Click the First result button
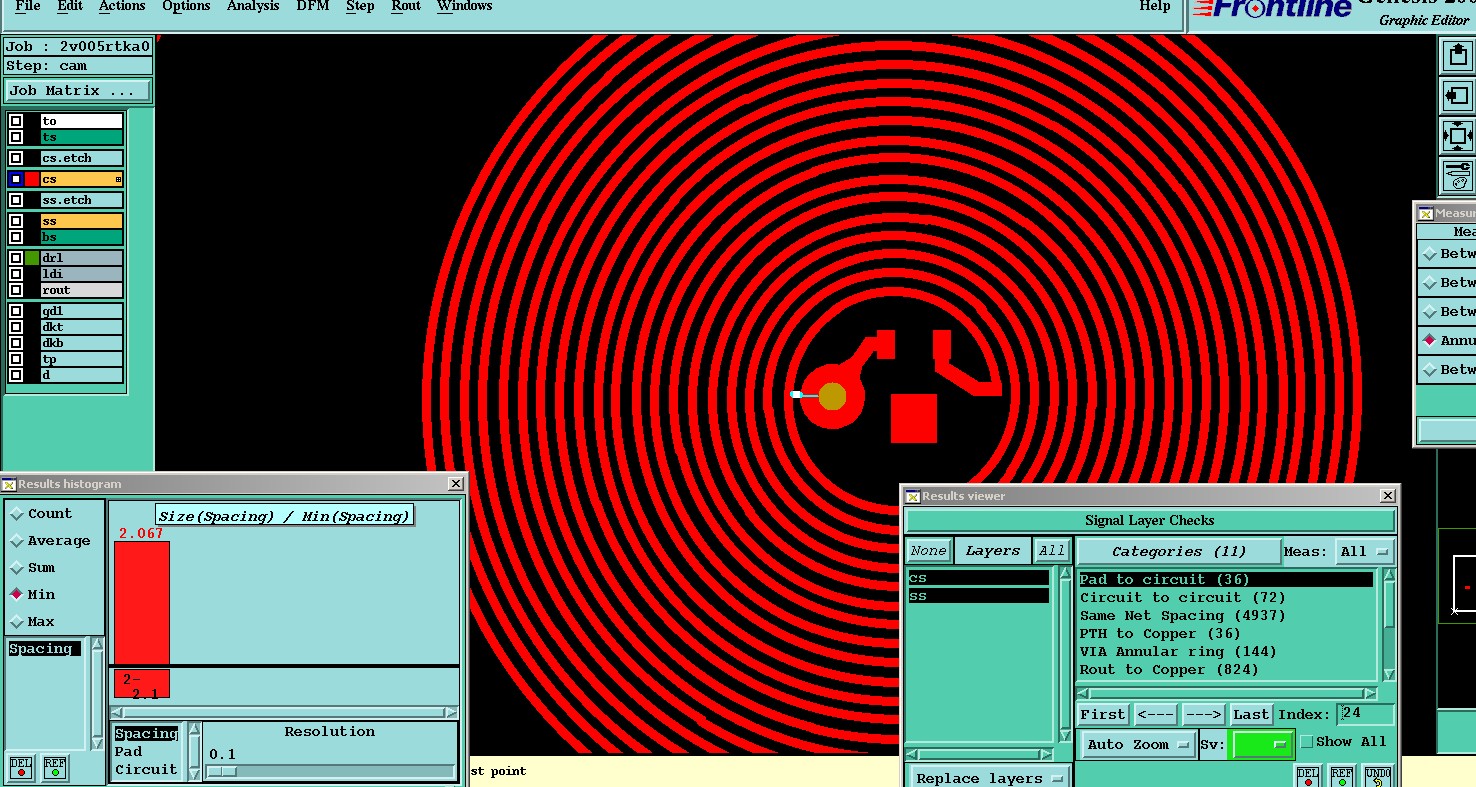The height and width of the screenshot is (787, 1476). [1103, 714]
